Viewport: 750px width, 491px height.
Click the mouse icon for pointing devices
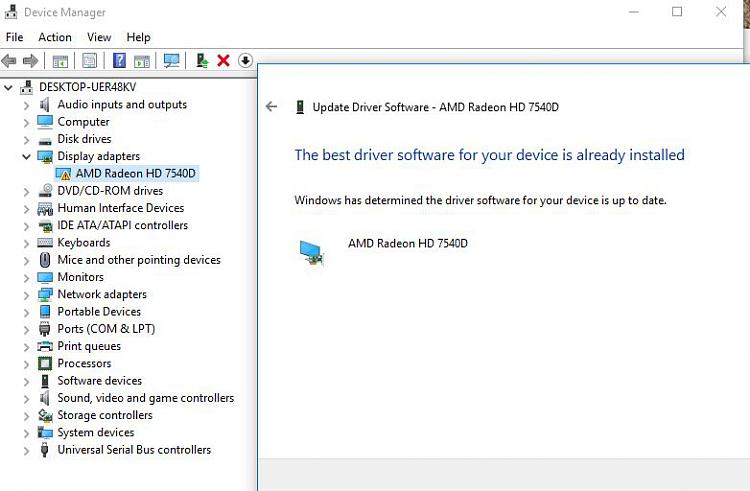44,260
